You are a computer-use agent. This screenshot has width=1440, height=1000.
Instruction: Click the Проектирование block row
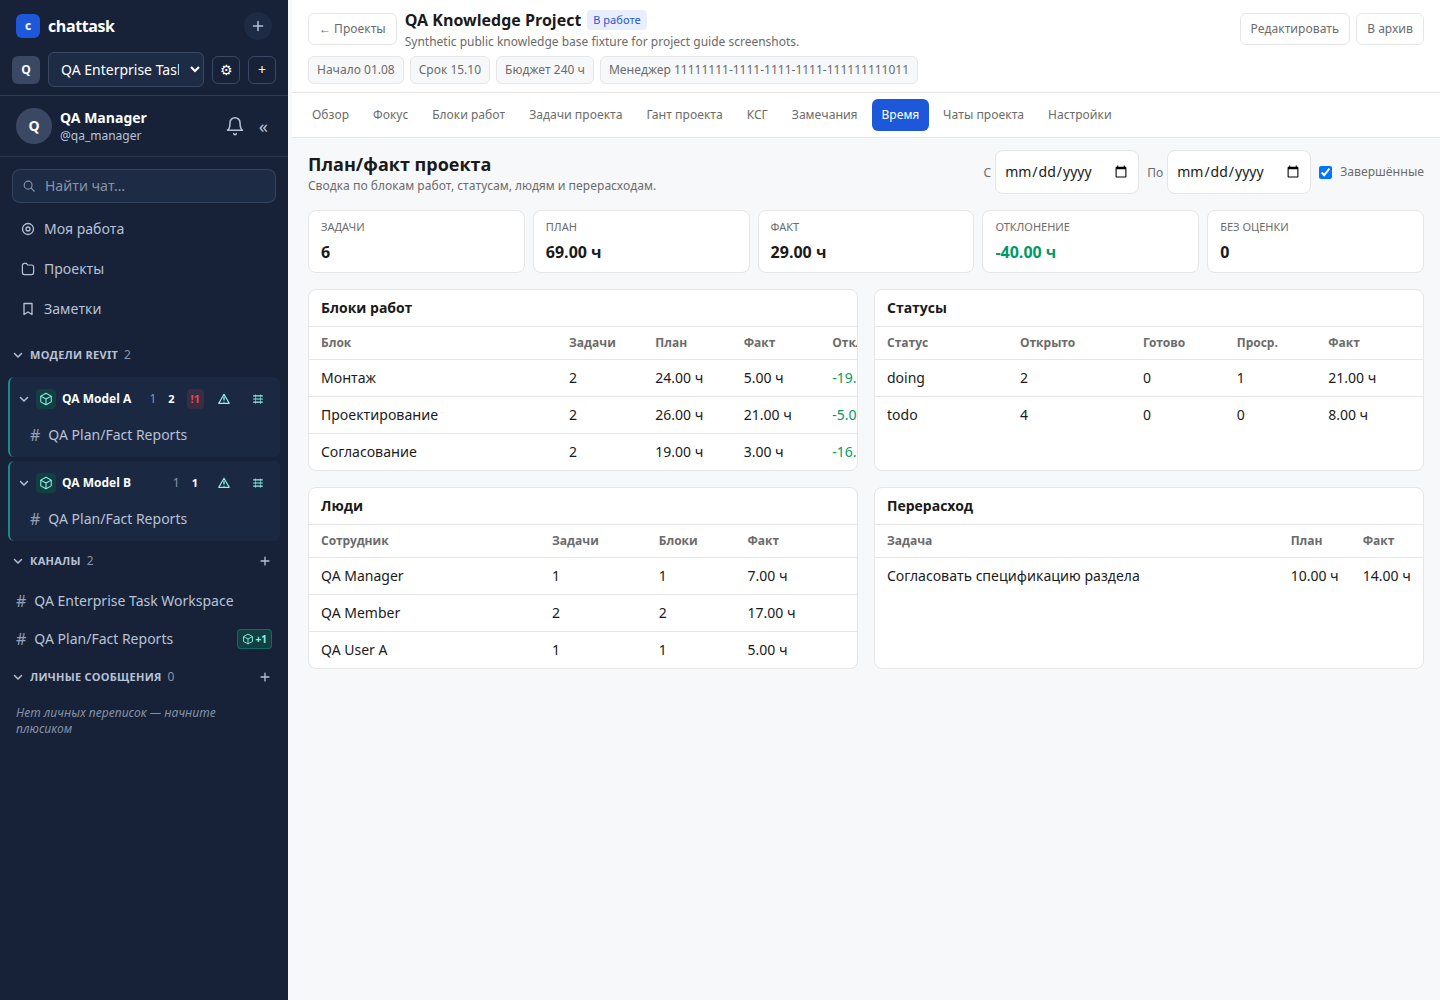(x=583, y=415)
